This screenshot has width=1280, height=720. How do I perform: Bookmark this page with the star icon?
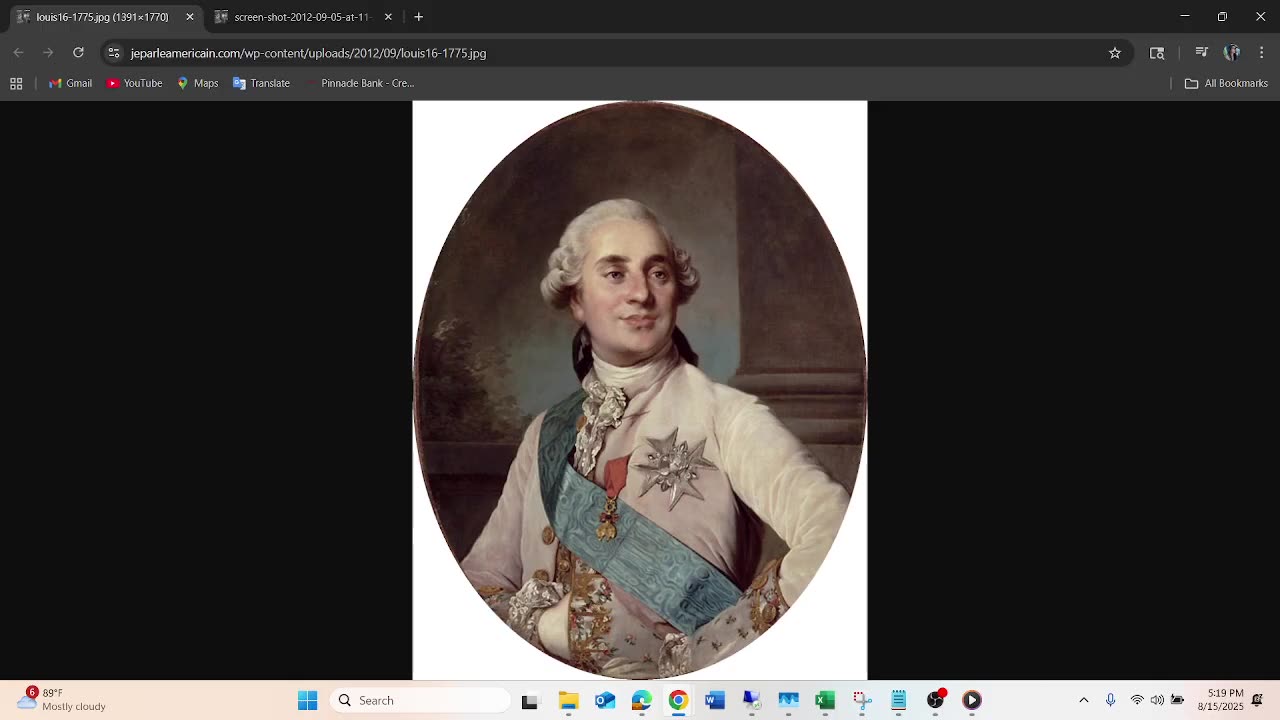pyautogui.click(x=1115, y=53)
